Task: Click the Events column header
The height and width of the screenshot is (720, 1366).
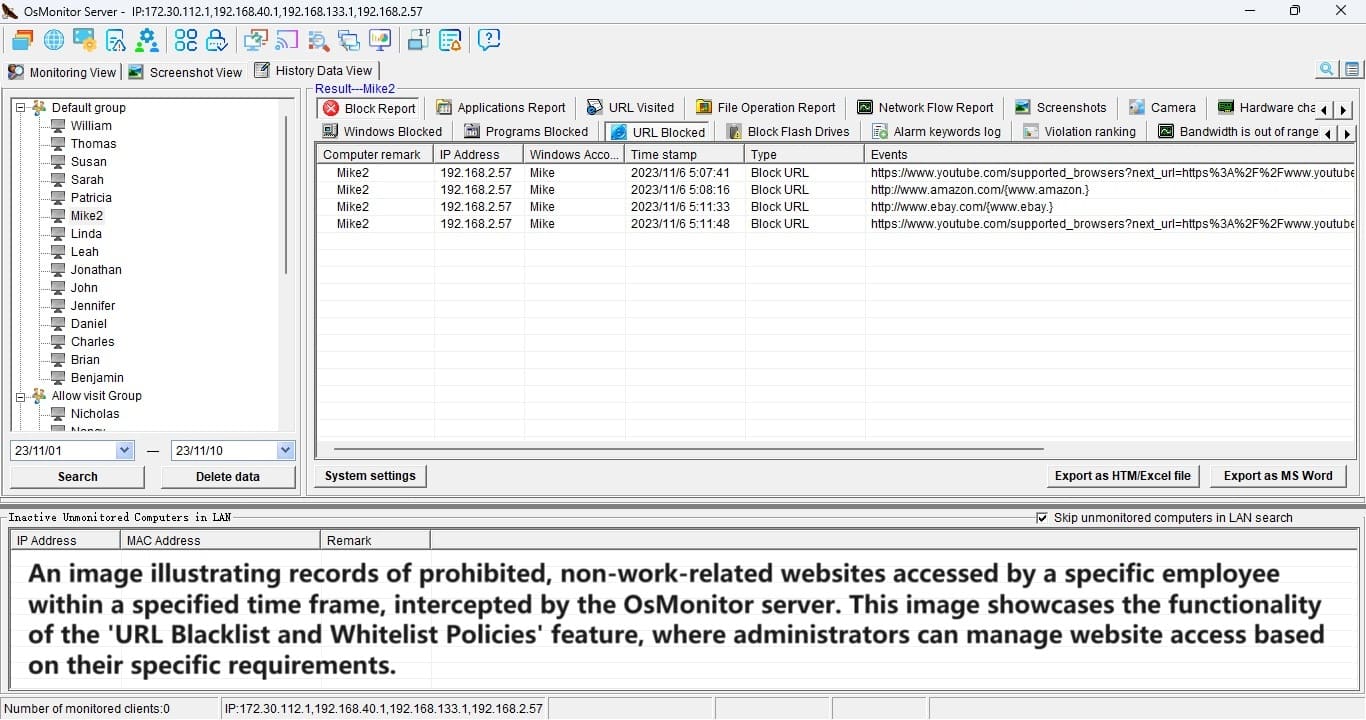Action: point(1111,154)
